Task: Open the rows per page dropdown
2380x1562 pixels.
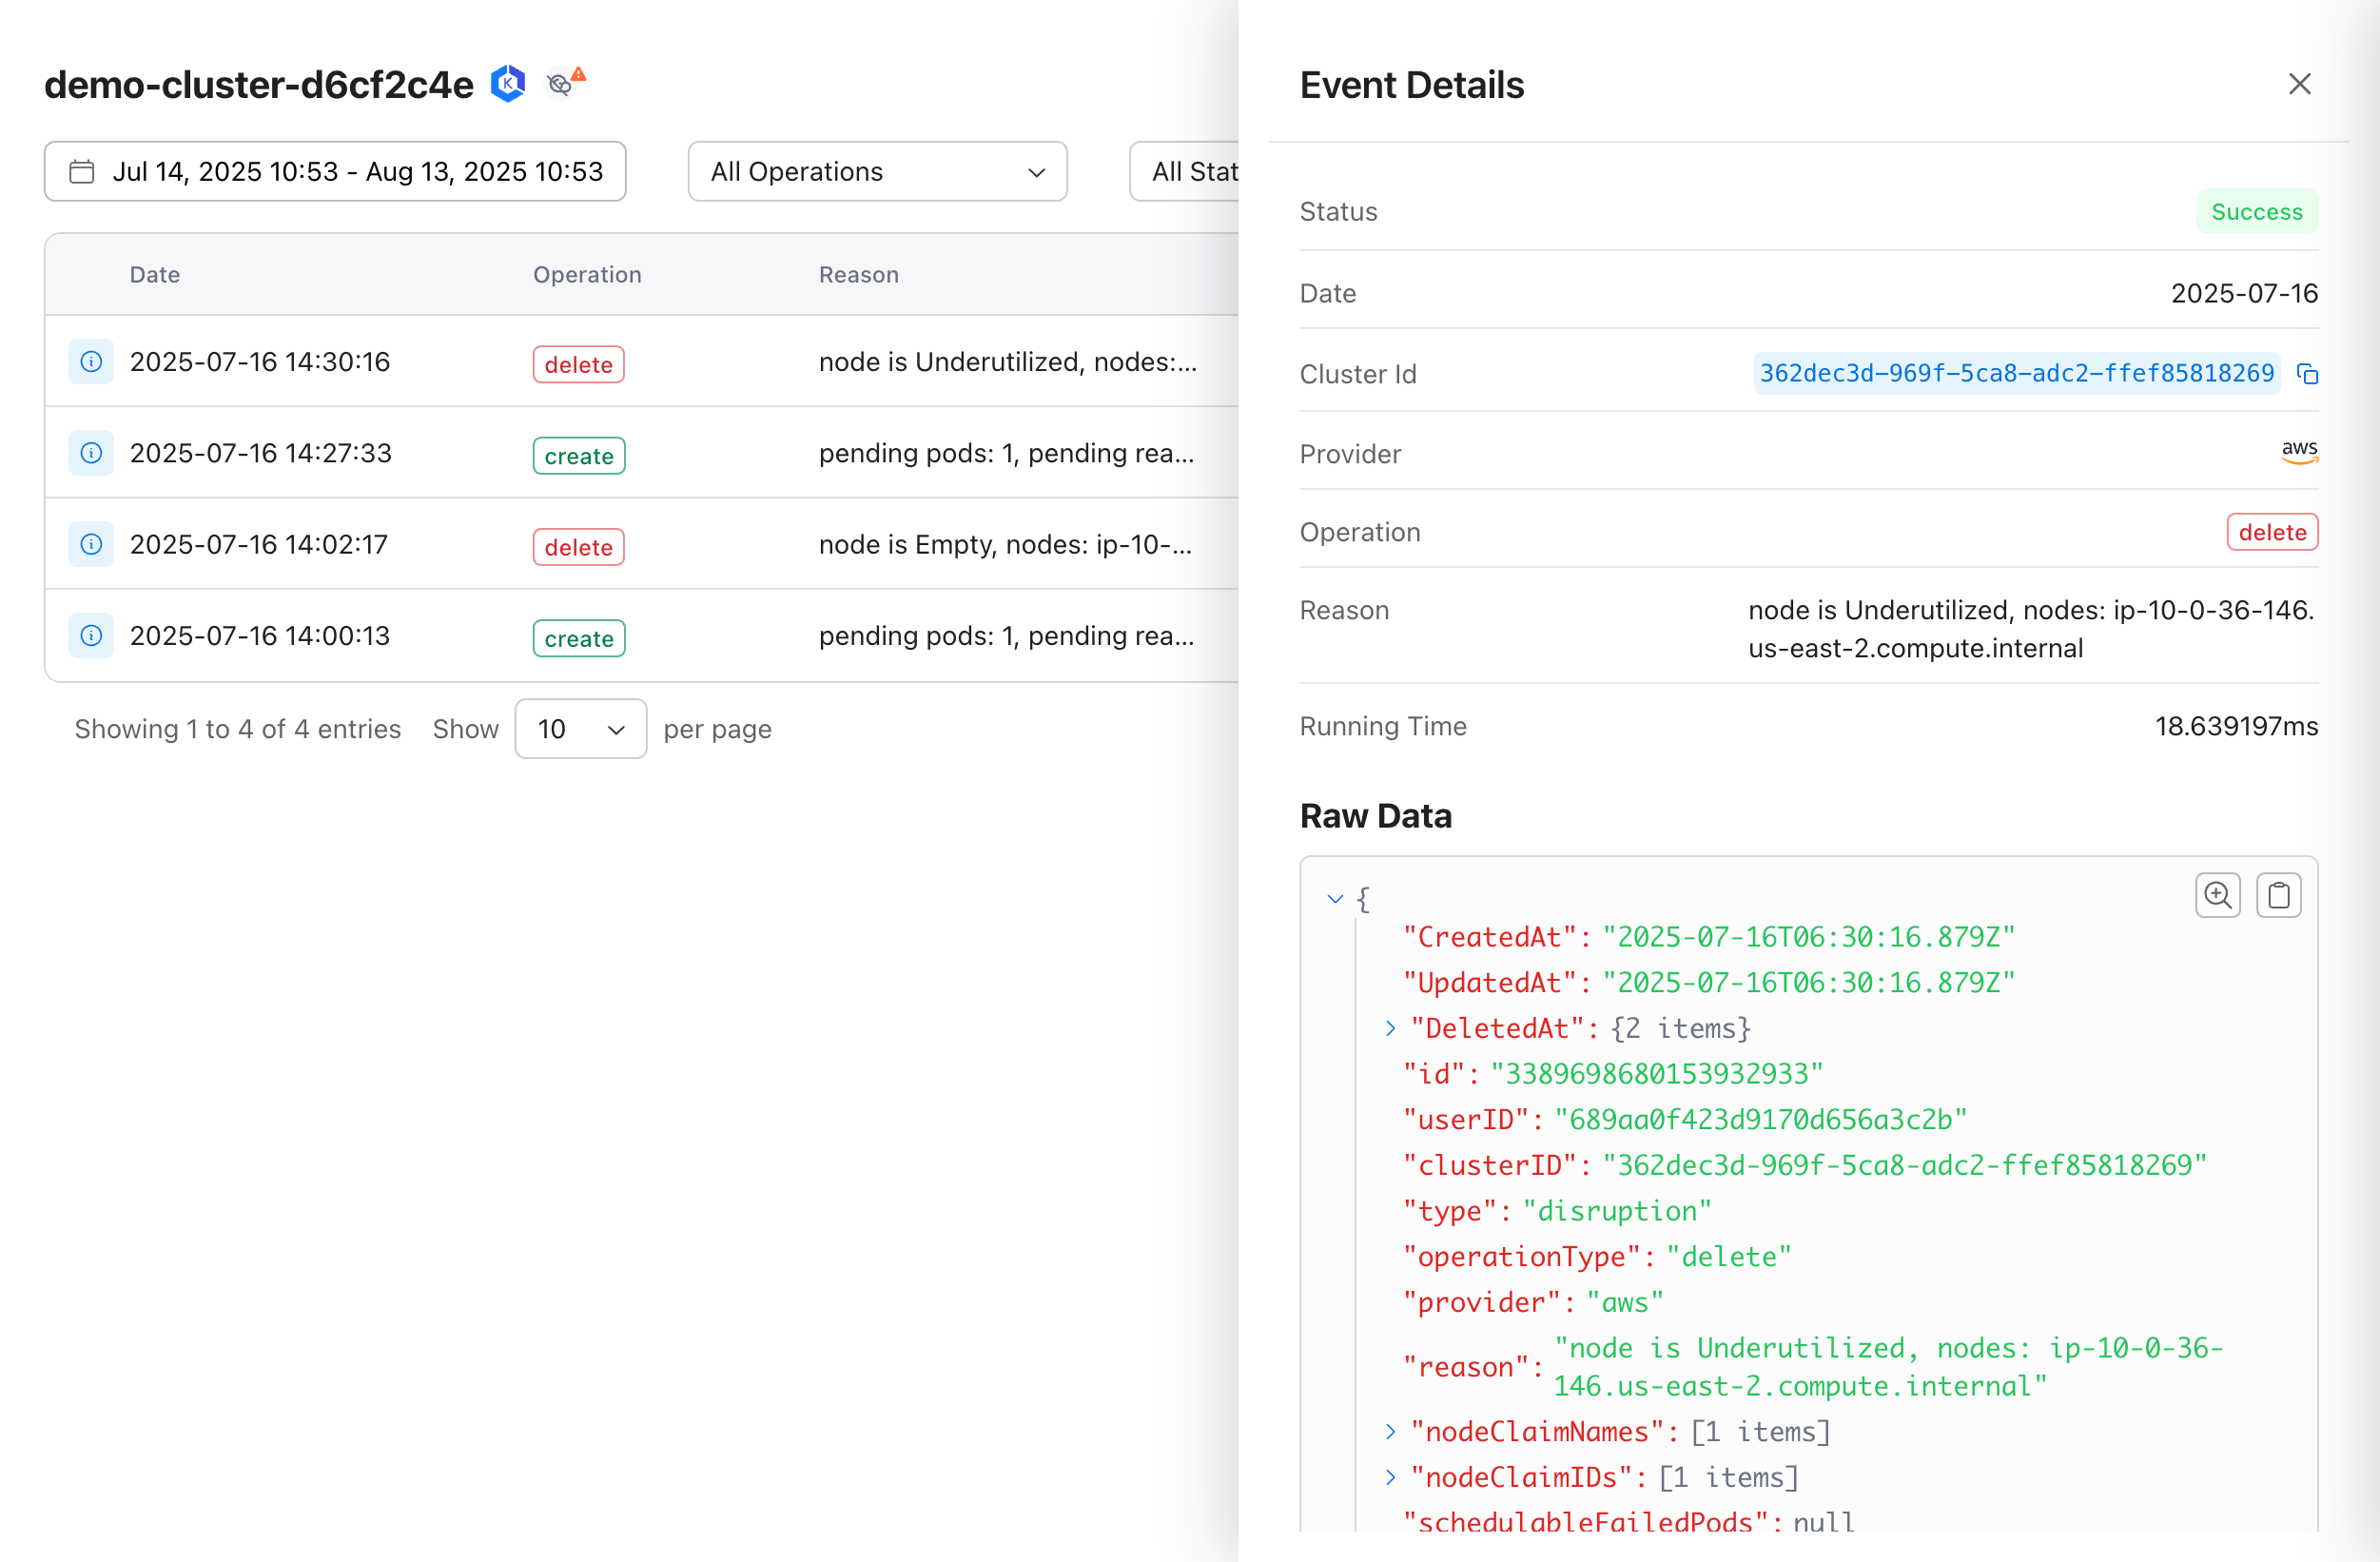Action: point(580,729)
